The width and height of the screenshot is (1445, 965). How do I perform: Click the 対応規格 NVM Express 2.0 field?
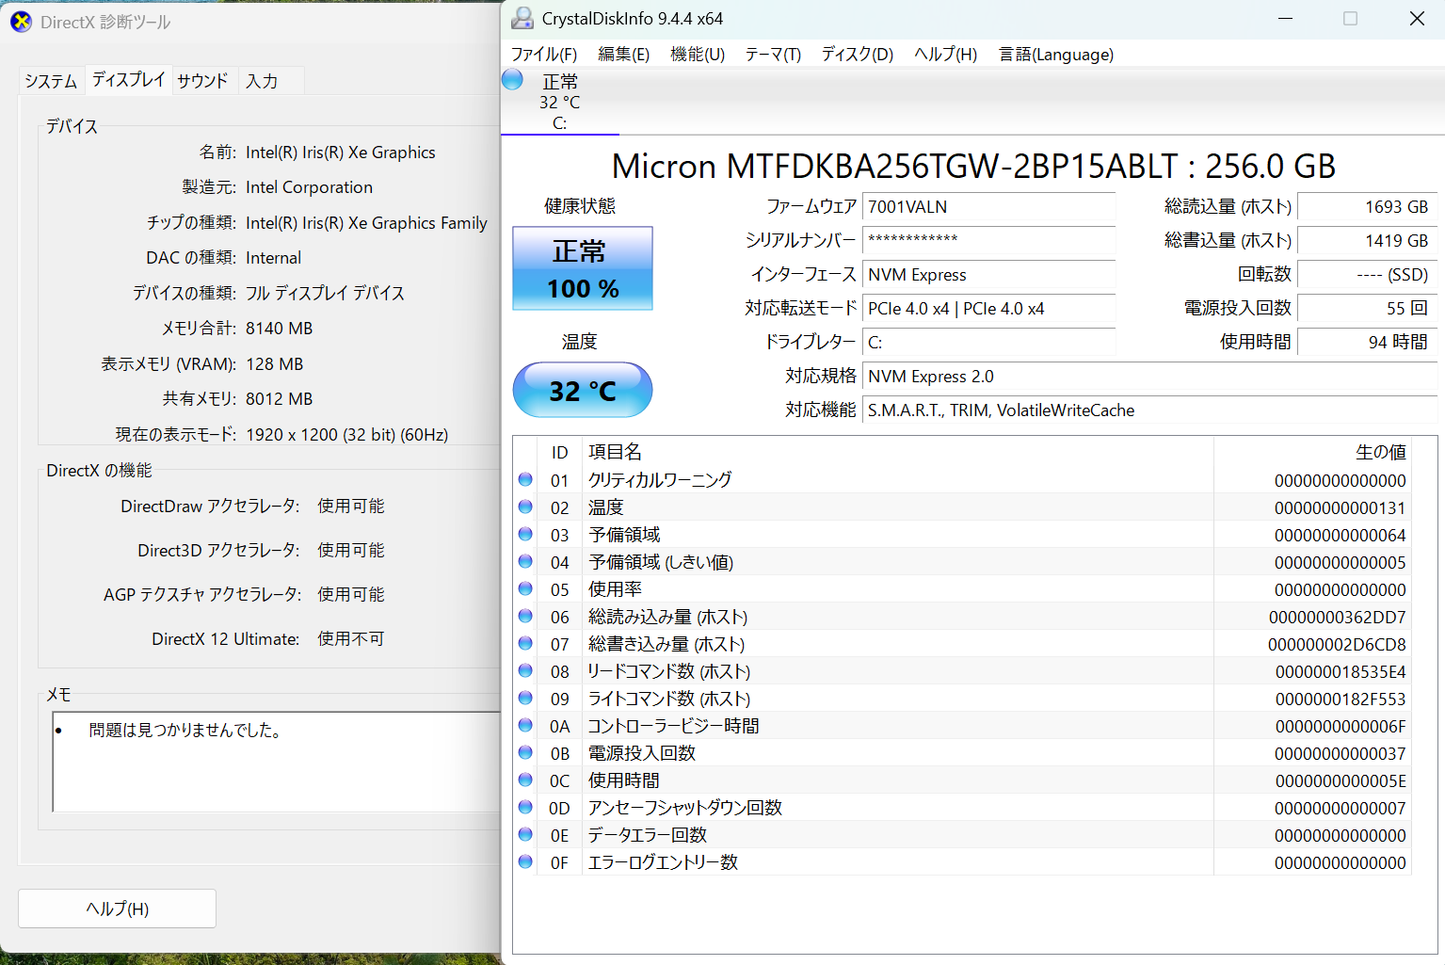pyautogui.click(x=1149, y=376)
